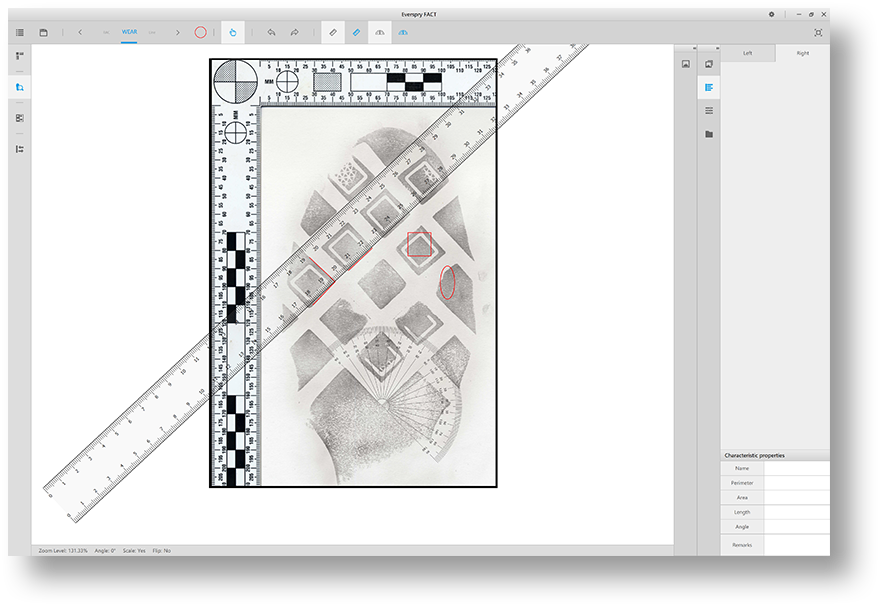Open settings gear in title bar
The image size is (881, 607).
771,15
